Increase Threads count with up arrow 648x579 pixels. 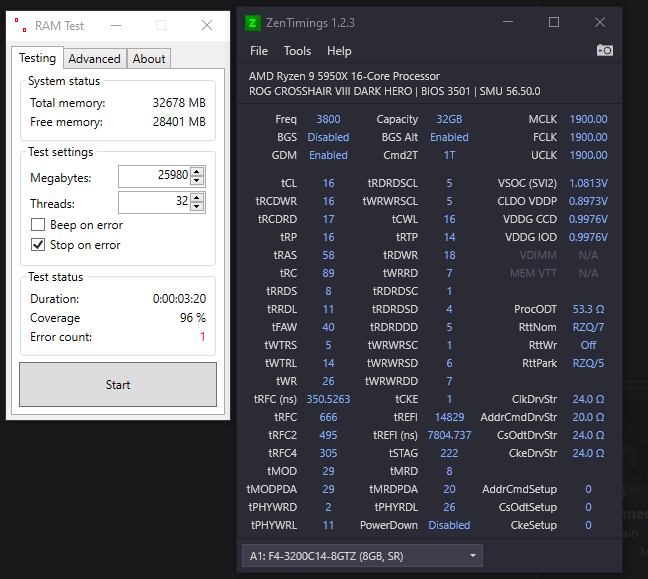[197, 198]
